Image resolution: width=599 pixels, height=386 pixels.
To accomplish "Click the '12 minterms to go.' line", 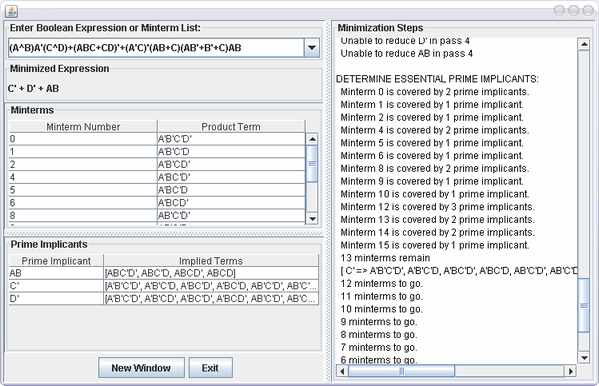I will pos(382,284).
